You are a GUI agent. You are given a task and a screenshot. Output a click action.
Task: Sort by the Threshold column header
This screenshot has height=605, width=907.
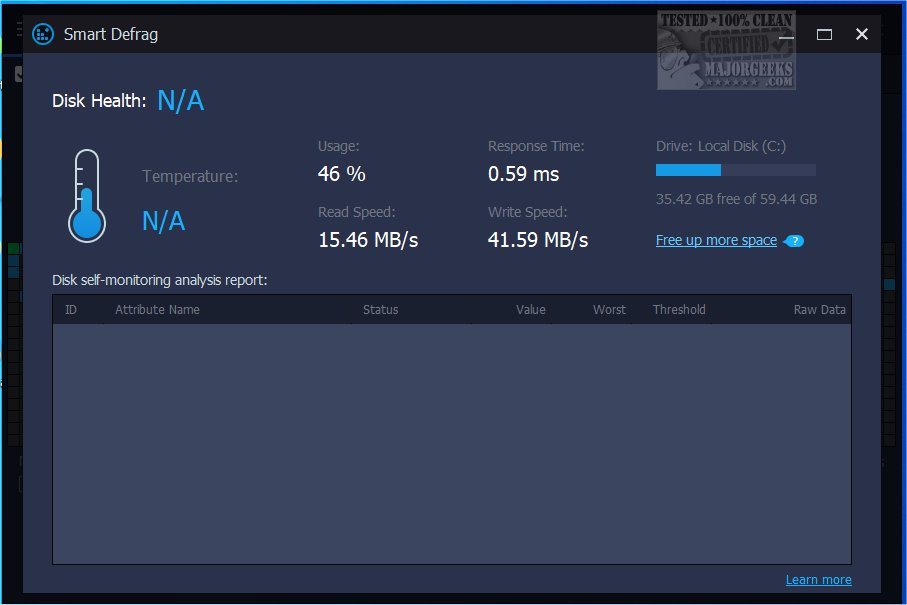(679, 309)
